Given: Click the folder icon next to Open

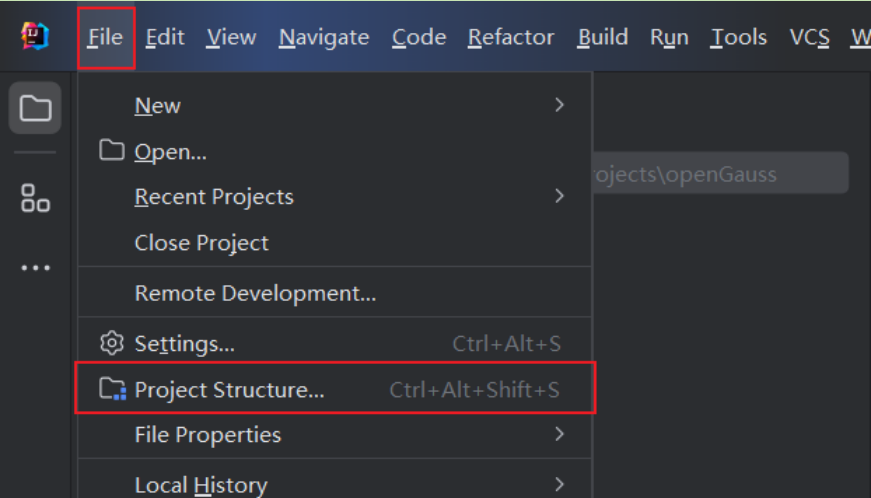Looking at the screenshot, I should [x=112, y=150].
